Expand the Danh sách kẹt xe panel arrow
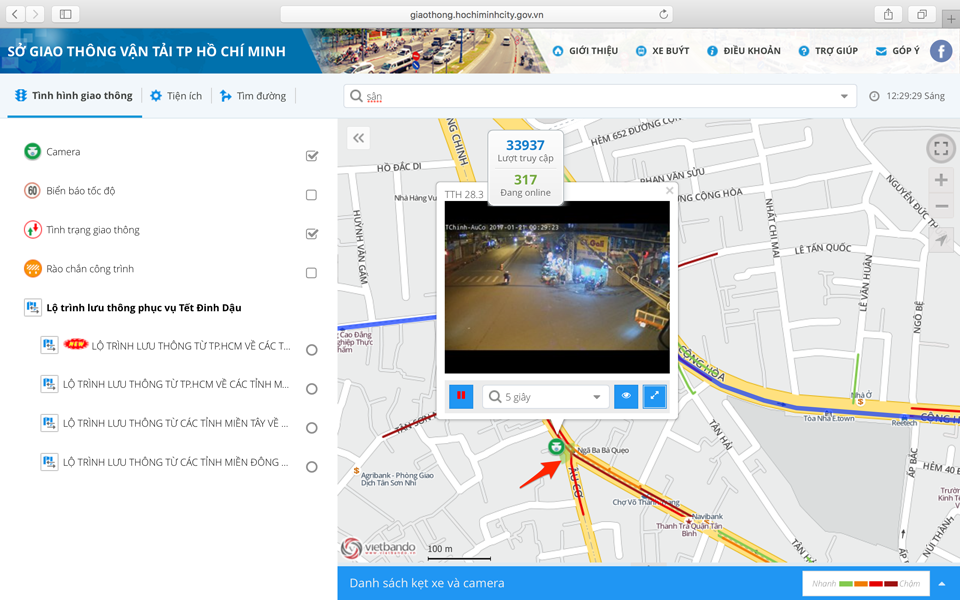 coord(942,583)
